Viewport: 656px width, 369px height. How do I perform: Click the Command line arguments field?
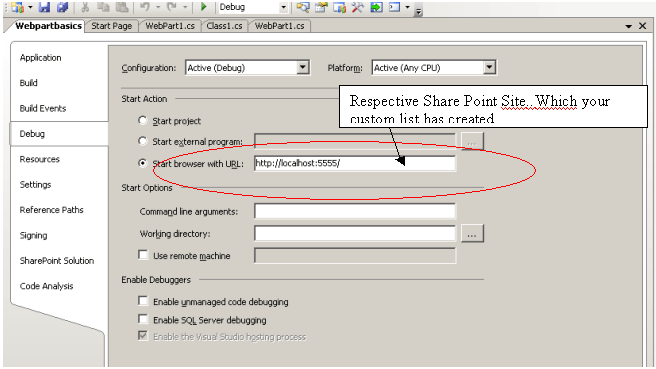coord(355,211)
